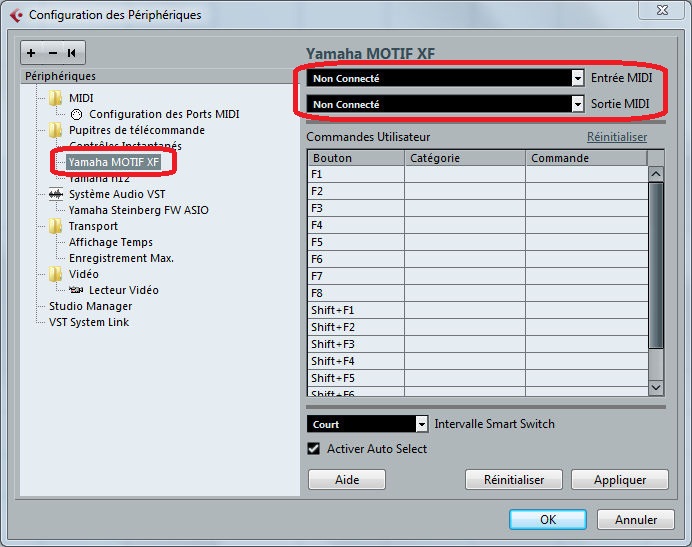Click the add device plus icon

(x=32, y=53)
